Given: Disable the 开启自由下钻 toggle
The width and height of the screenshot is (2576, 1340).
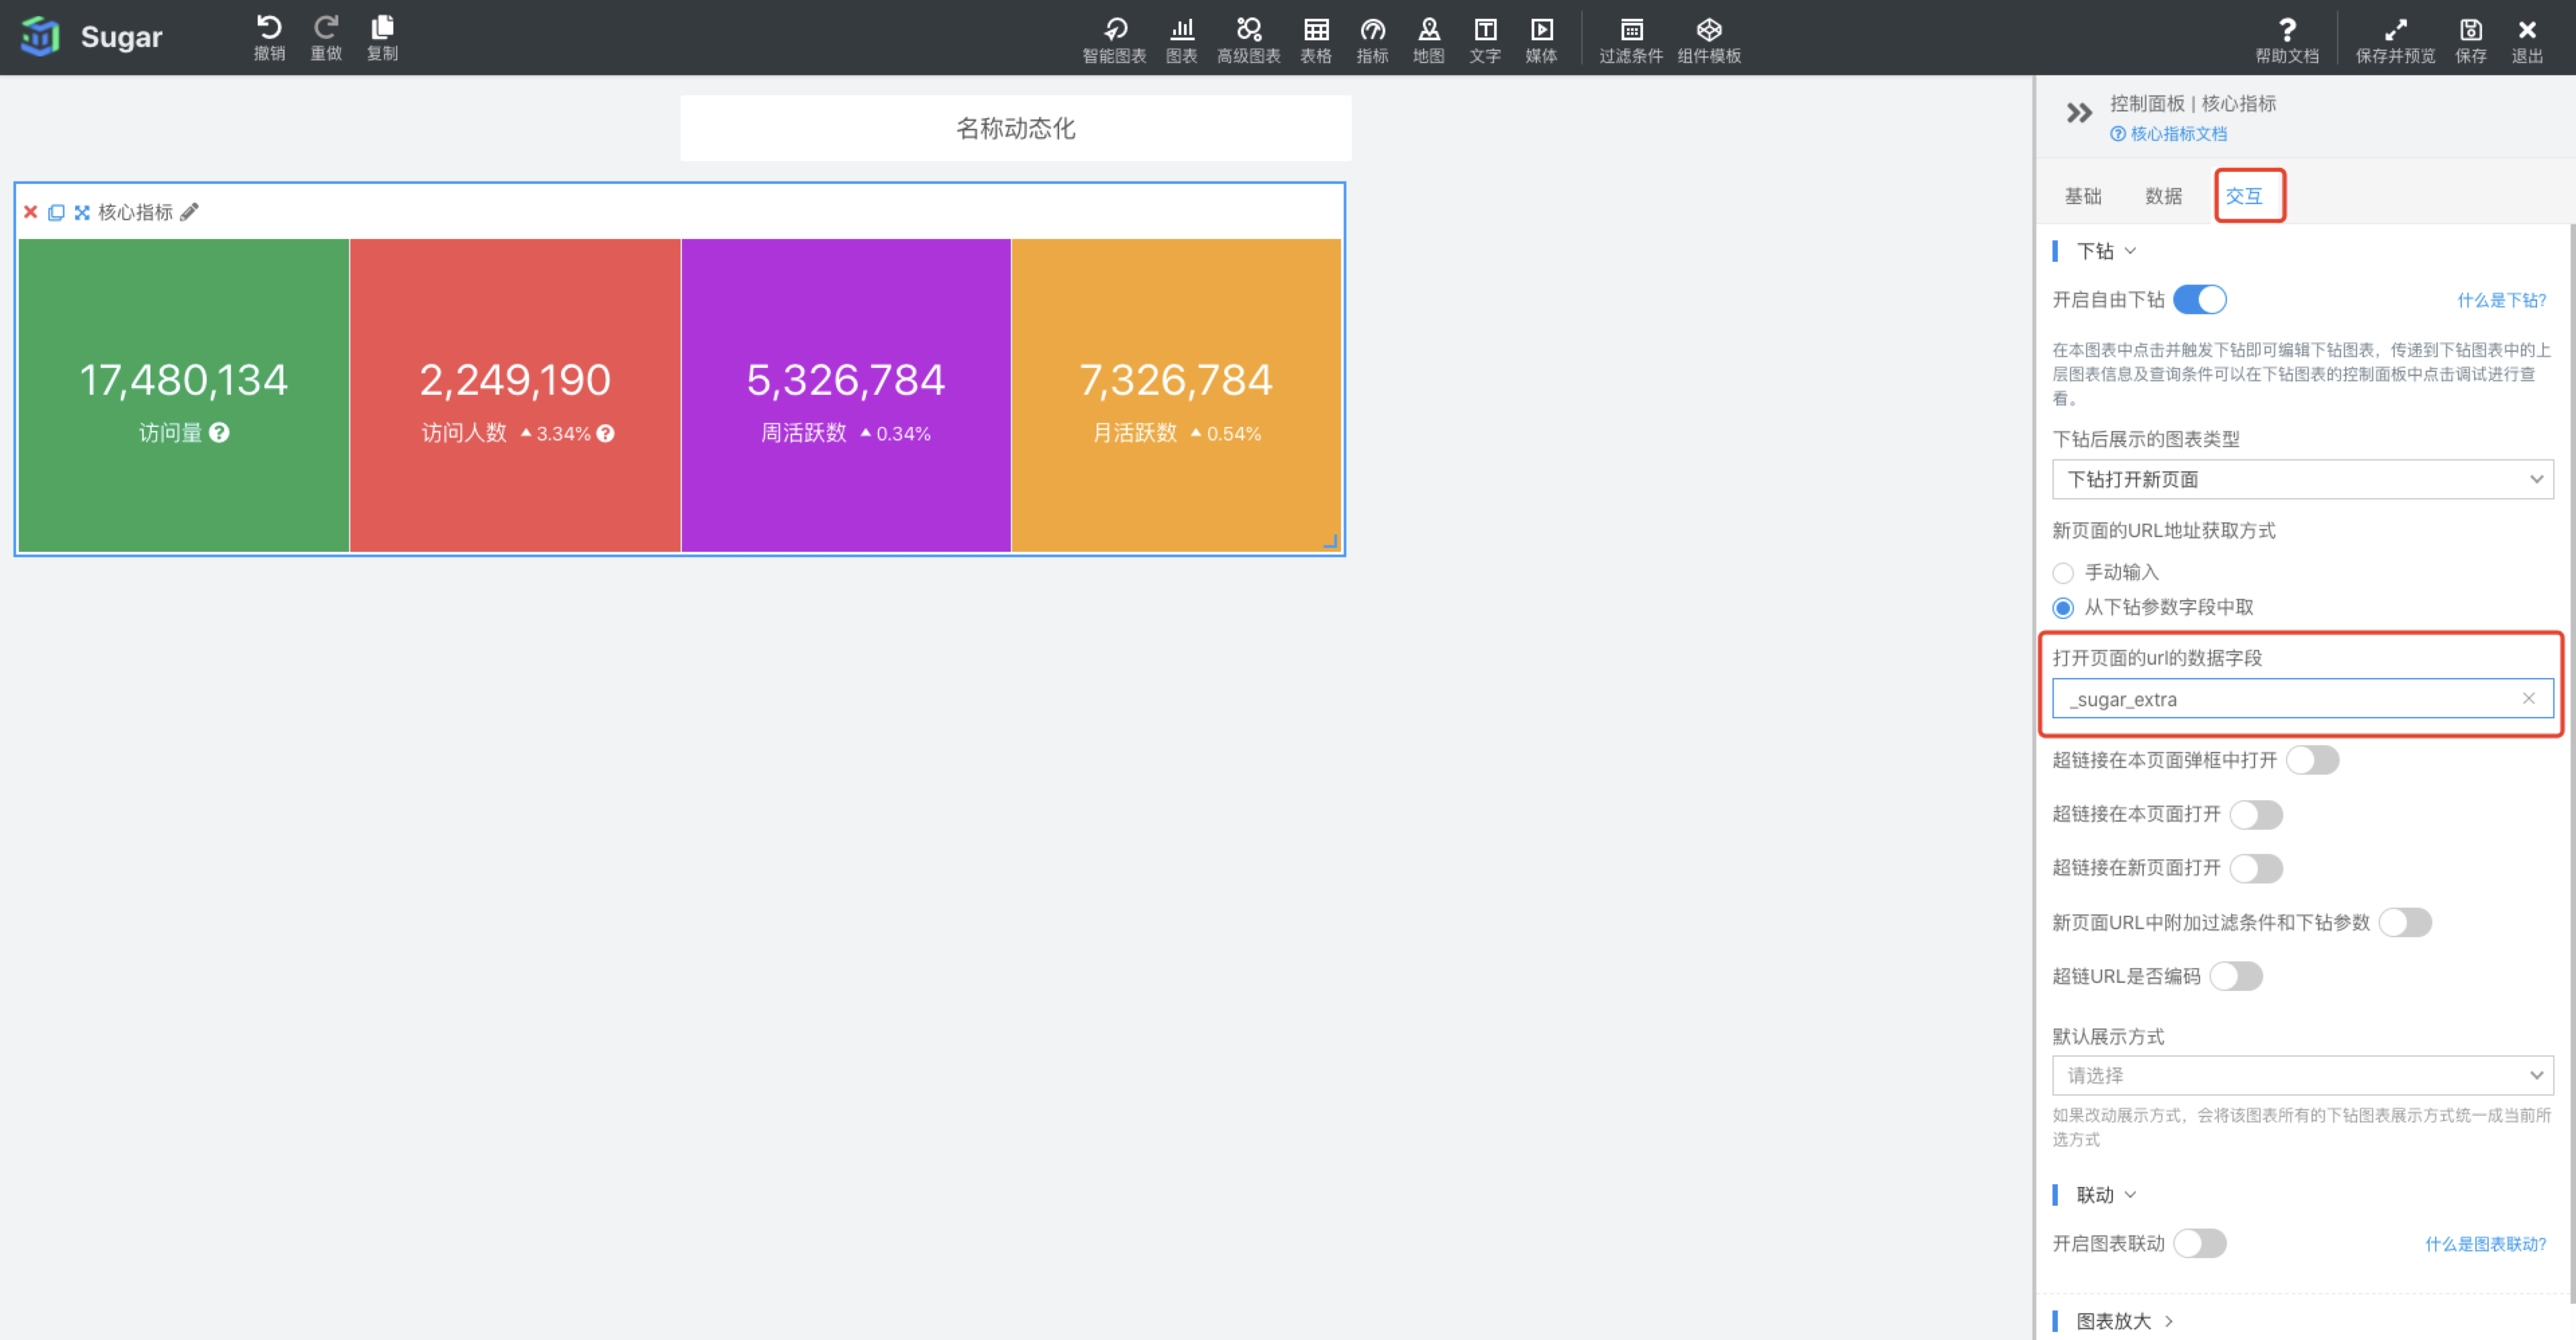Looking at the screenshot, I should [2199, 300].
